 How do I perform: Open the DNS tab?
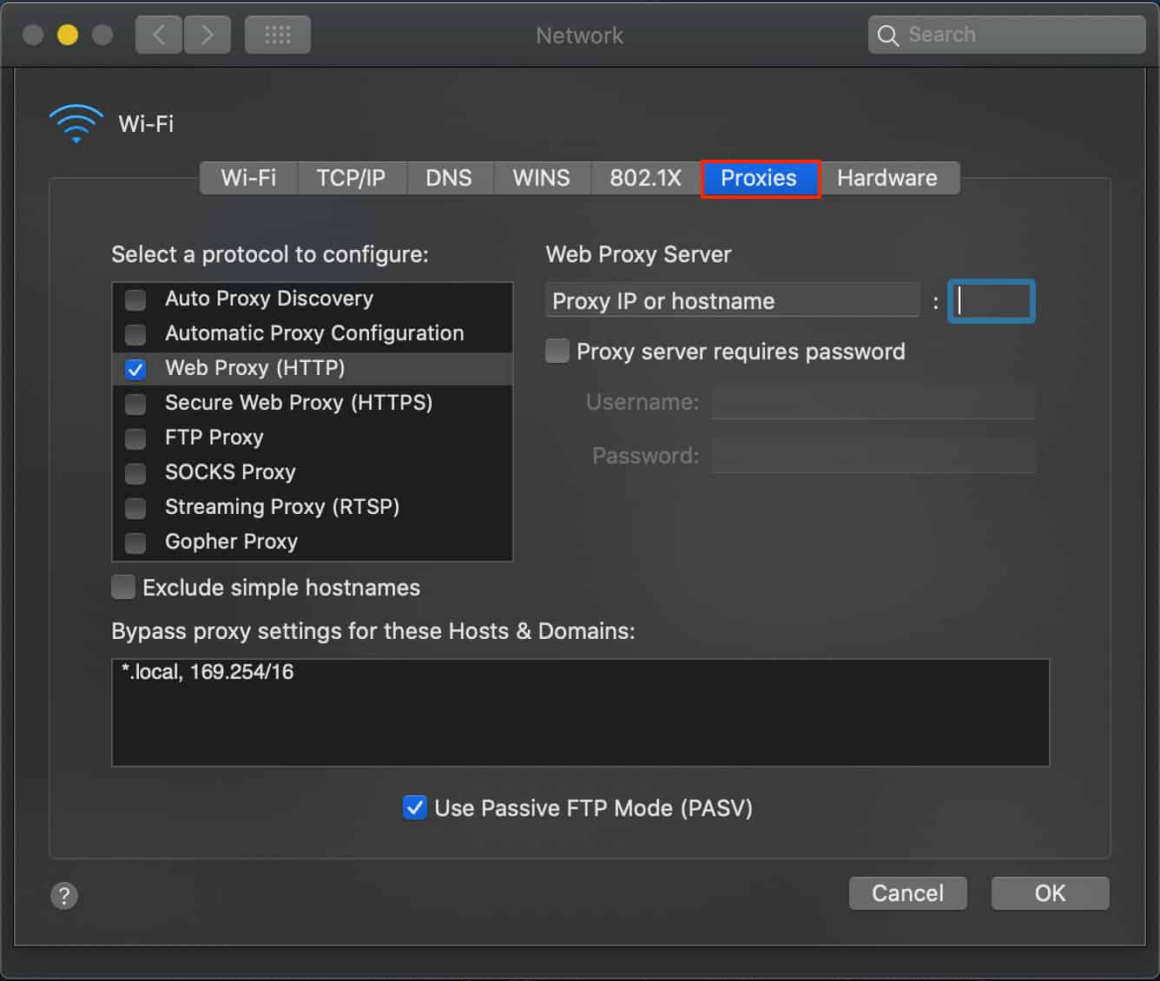point(450,178)
